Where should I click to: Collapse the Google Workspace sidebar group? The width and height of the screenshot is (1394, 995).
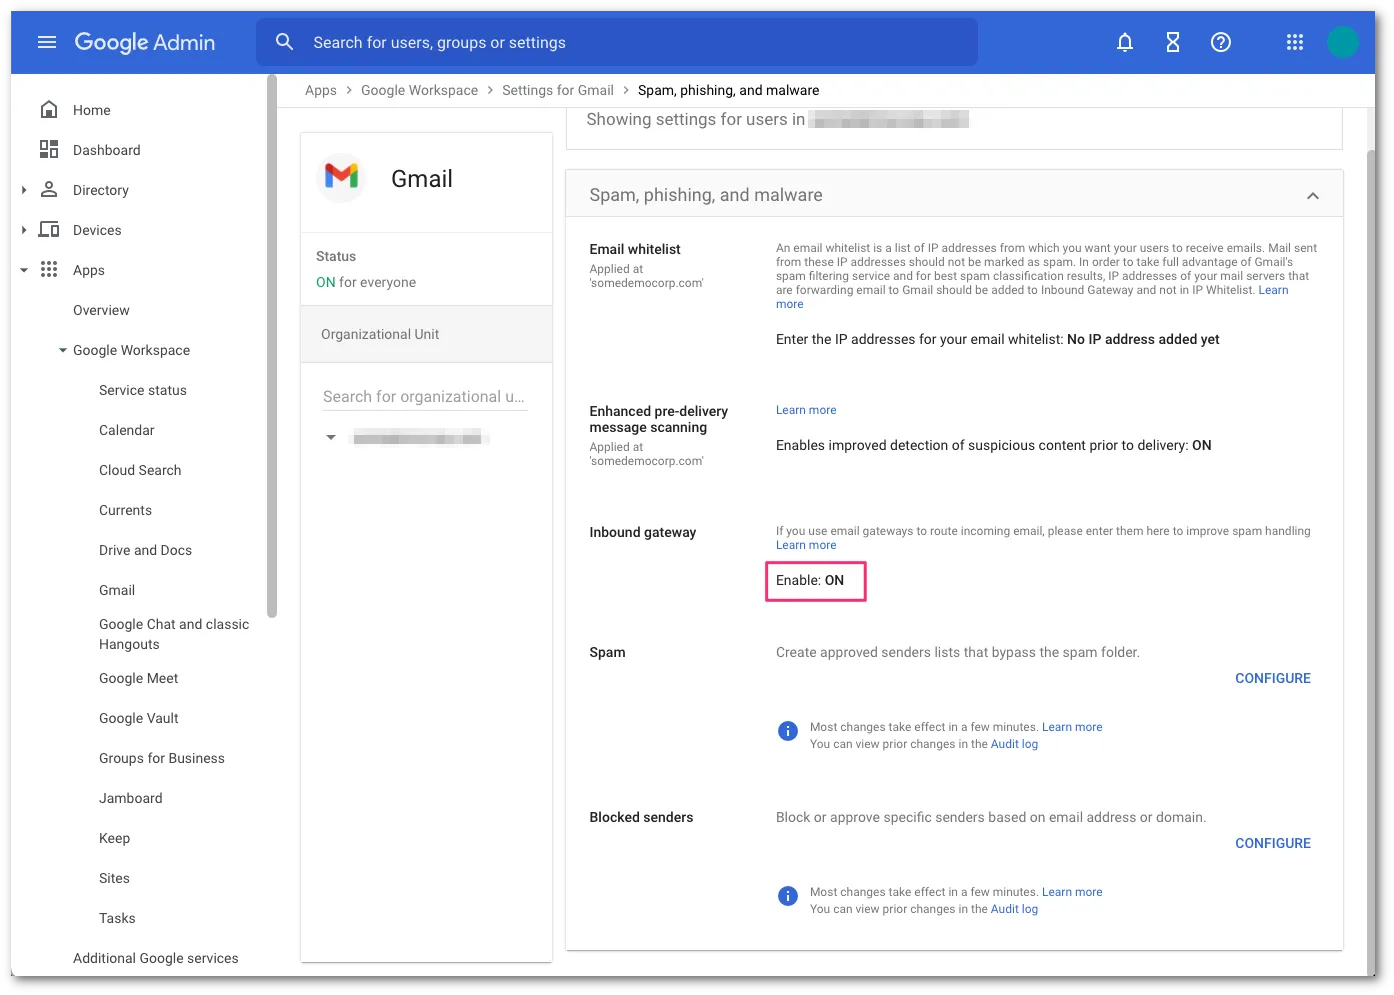(x=63, y=350)
